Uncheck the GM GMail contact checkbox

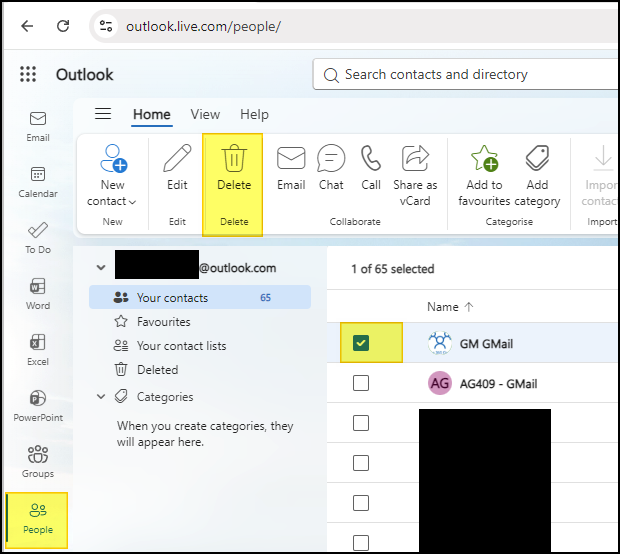pos(361,343)
